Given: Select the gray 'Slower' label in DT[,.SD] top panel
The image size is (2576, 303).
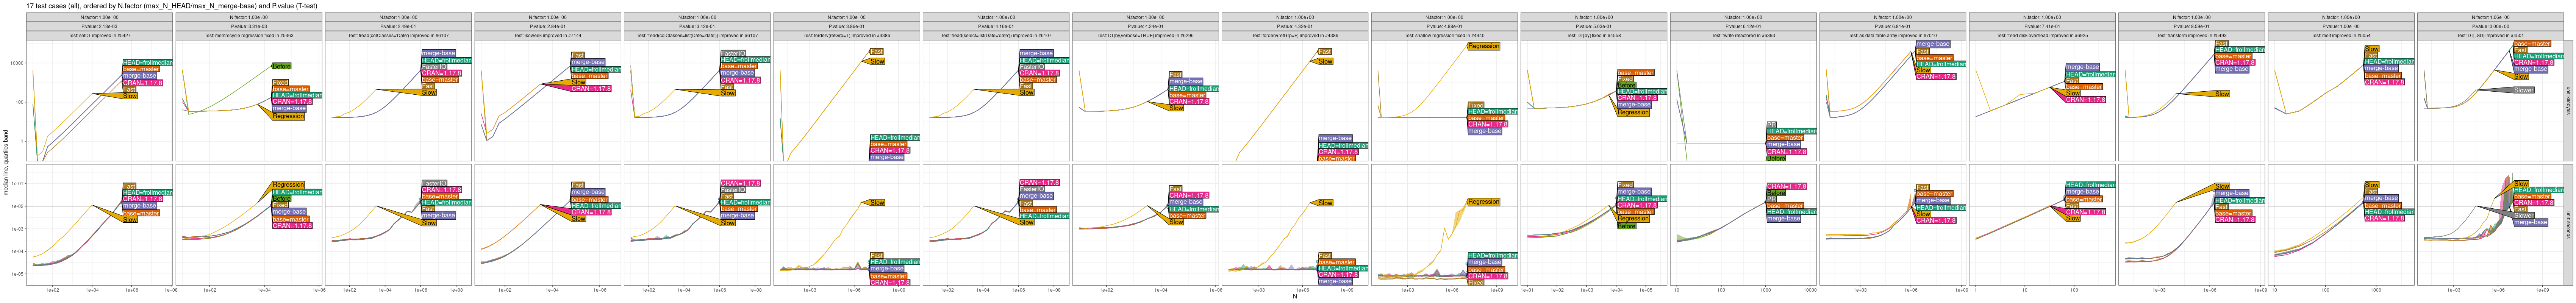Looking at the screenshot, I should tap(2523, 90).
